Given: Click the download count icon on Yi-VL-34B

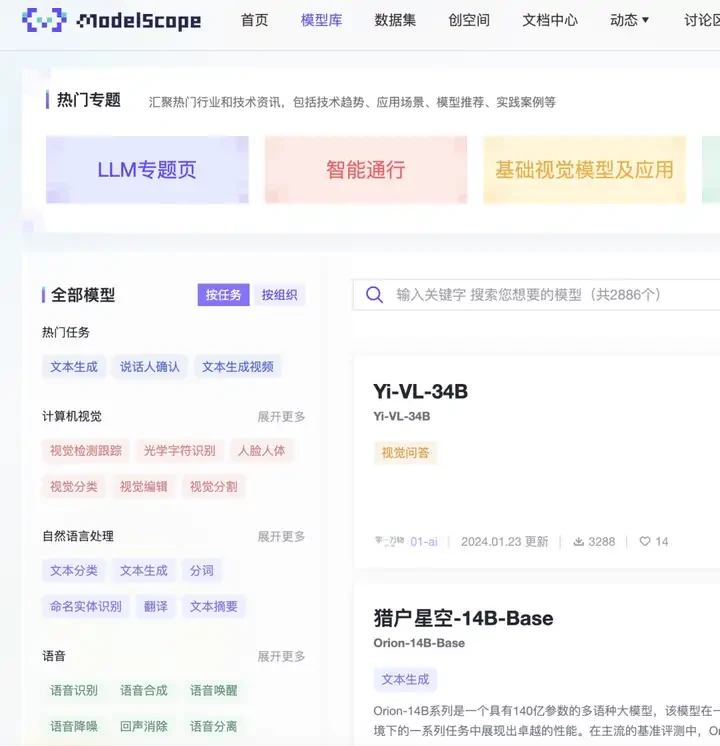Looking at the screenshot, I should (x=579, y=541).
